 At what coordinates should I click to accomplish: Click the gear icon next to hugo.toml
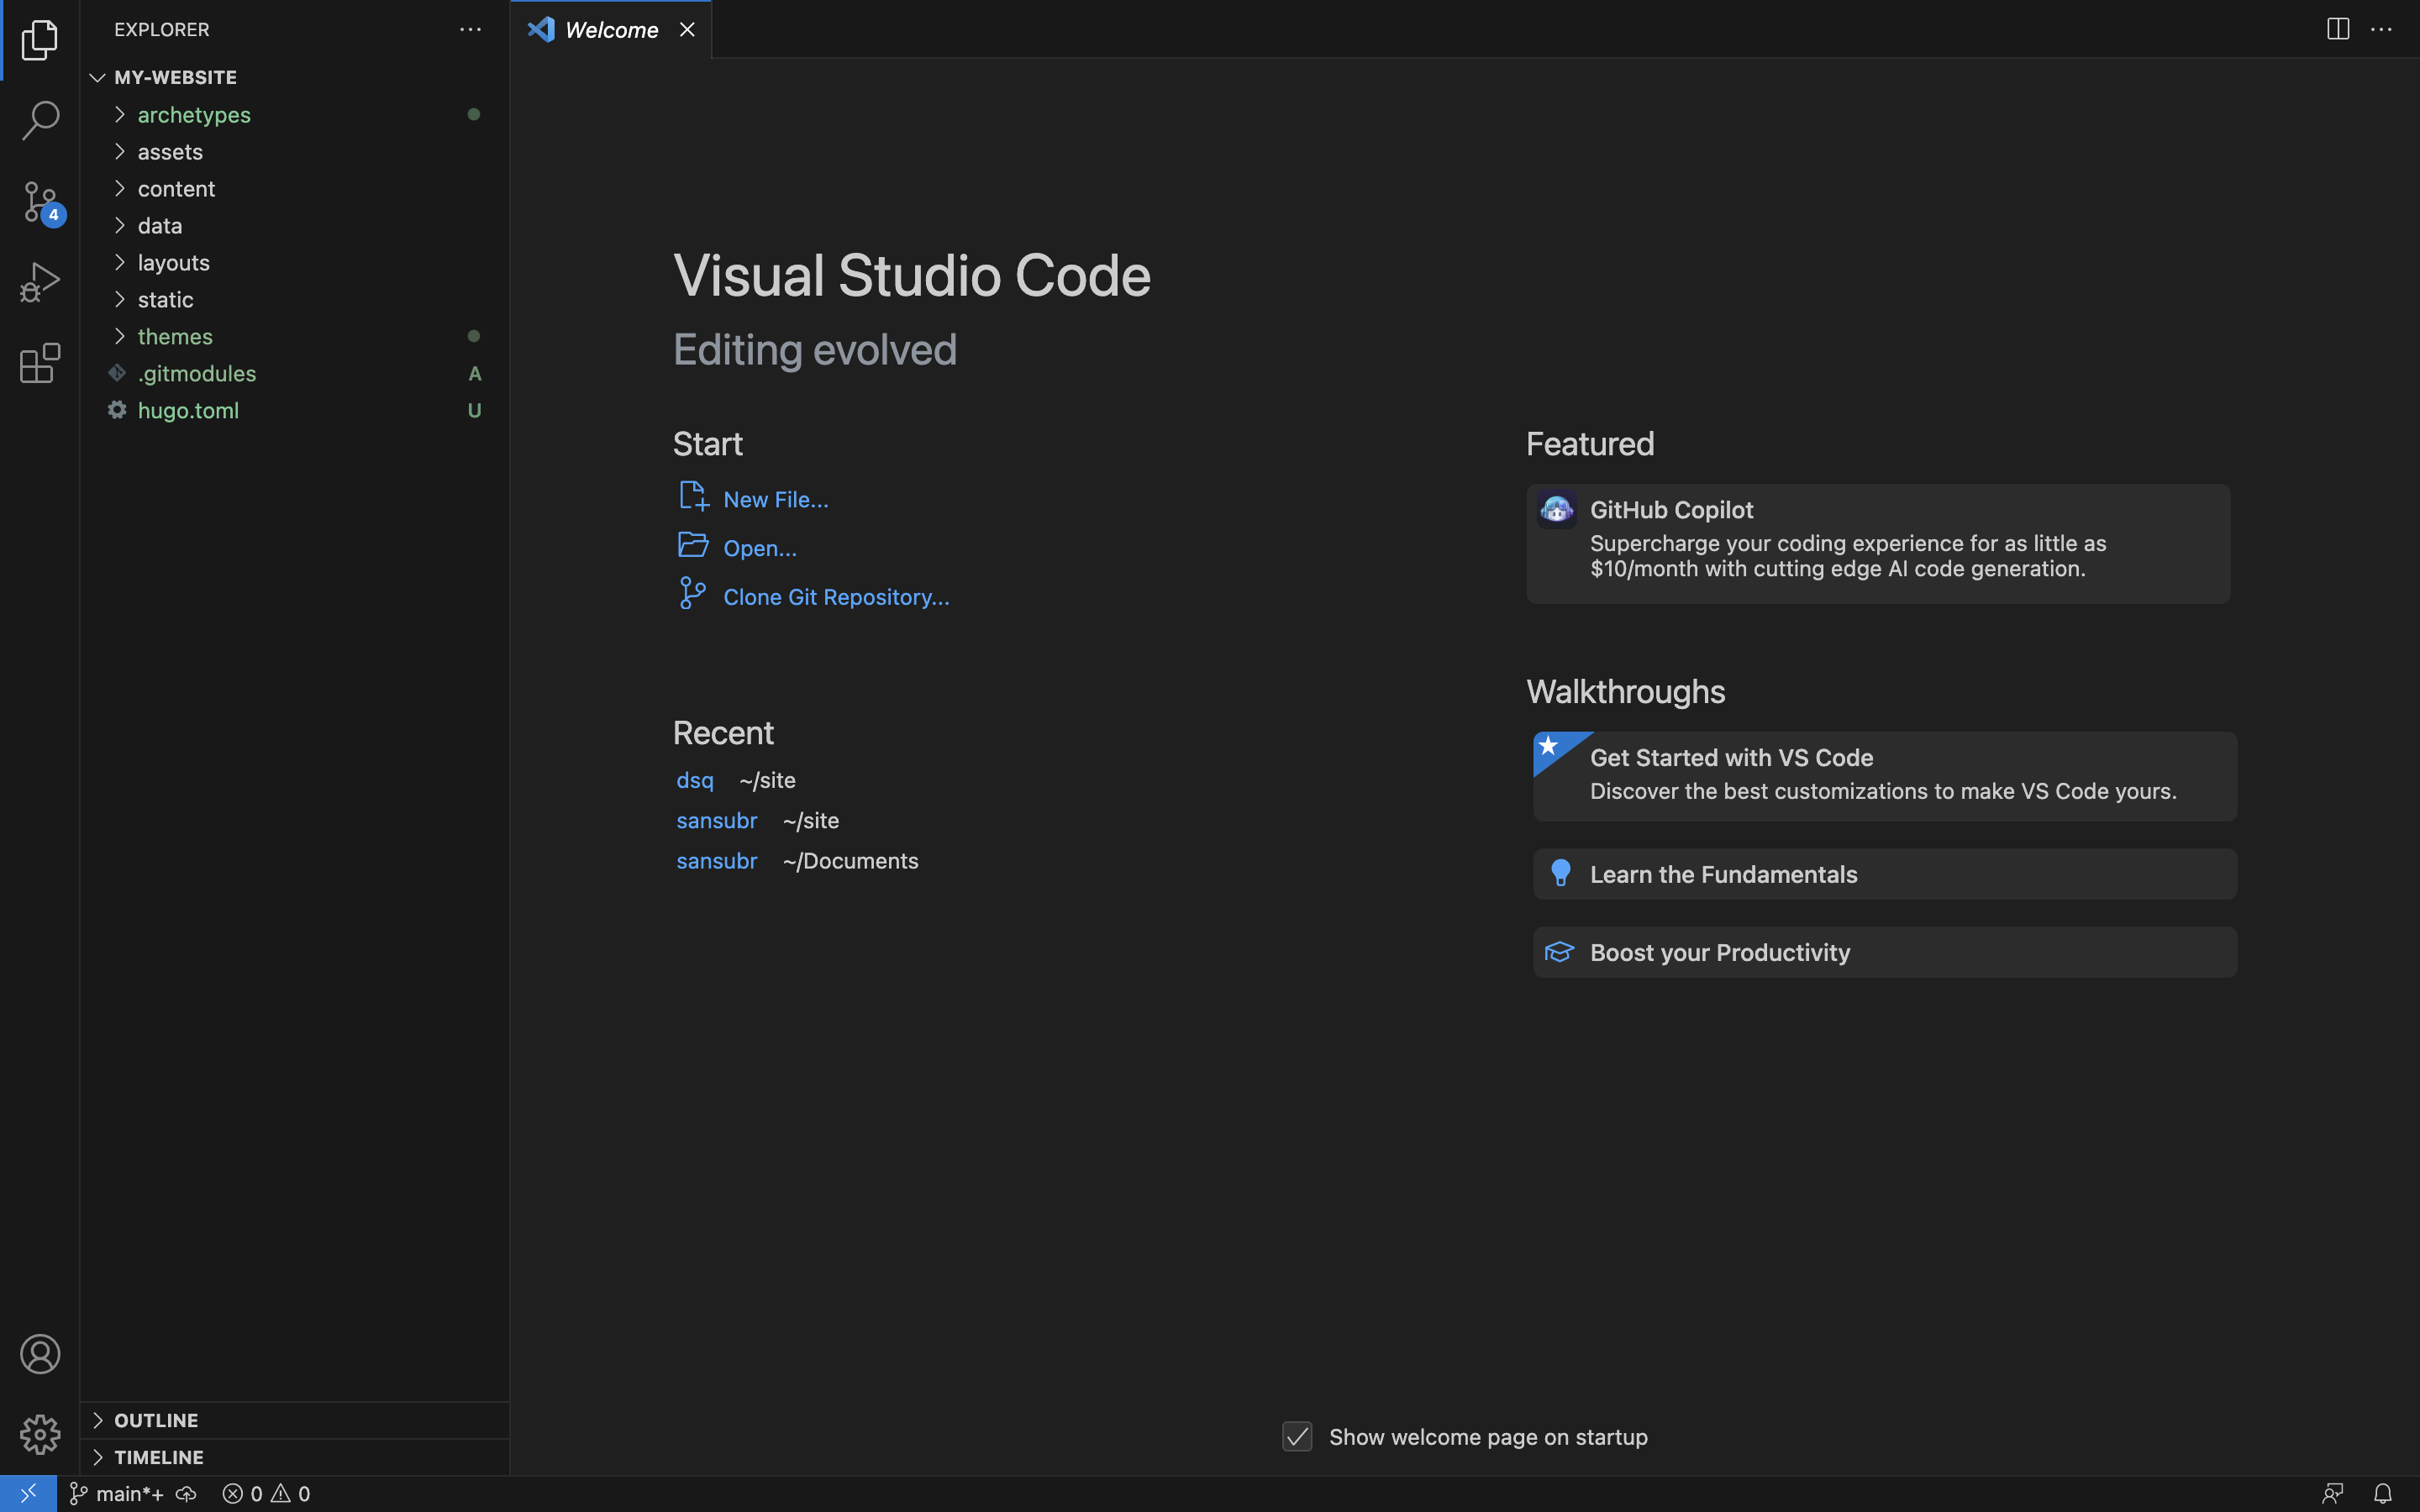117,410
